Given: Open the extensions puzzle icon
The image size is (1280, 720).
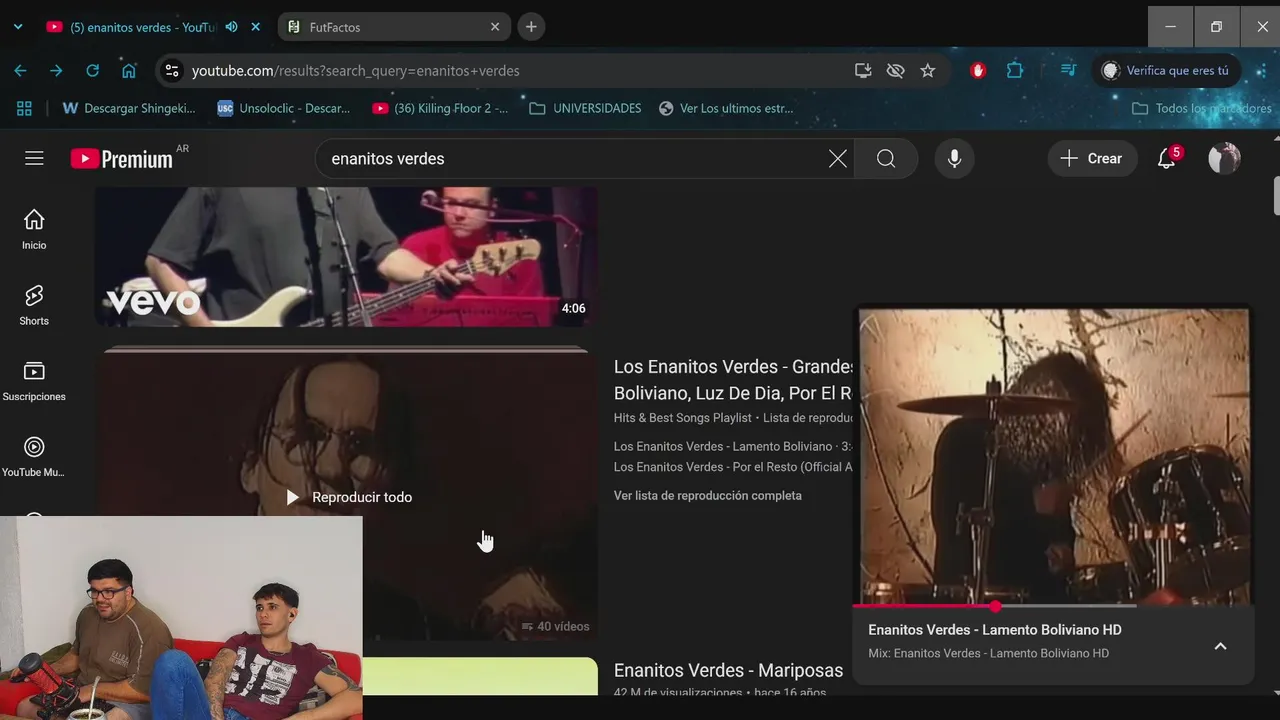Looking at the screenshot, I should [1015, 70].
